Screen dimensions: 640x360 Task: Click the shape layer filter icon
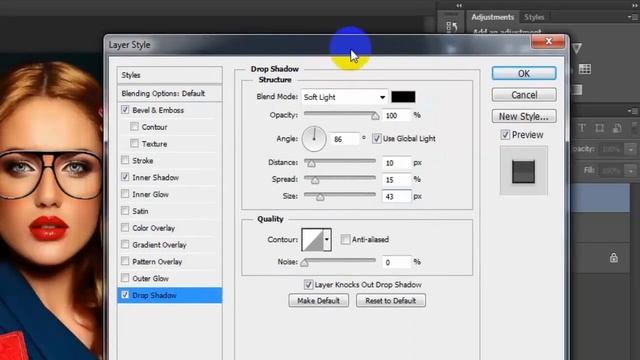[x=599, y=128]
